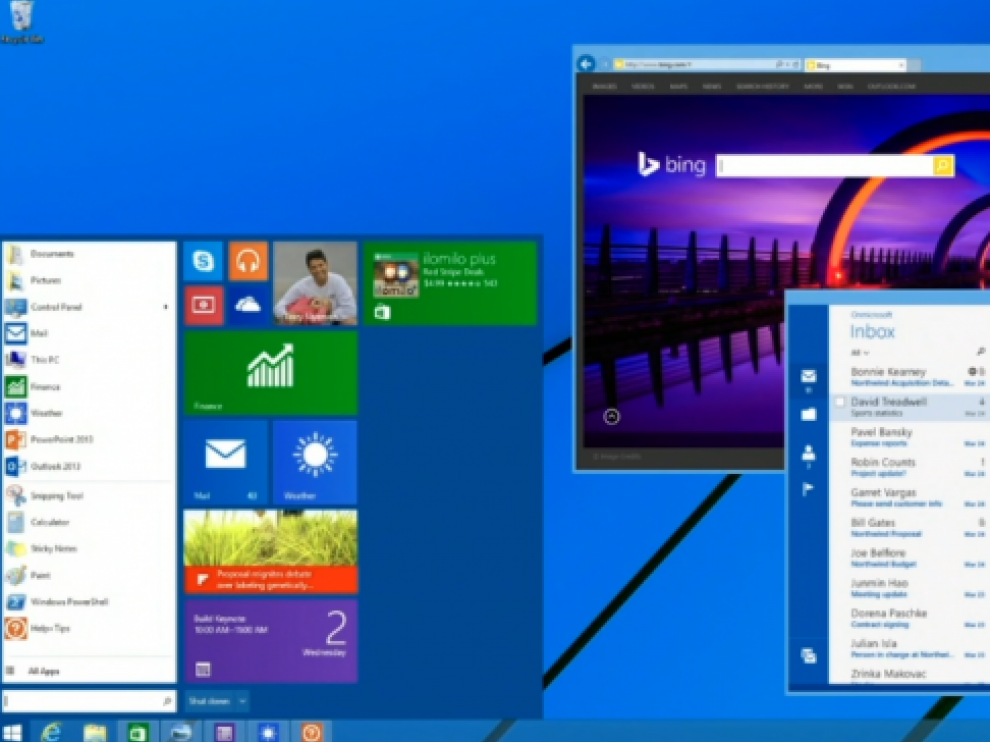Open SEARCH HISTORY in Bing nav bar

pyautogui.click(x=763, y=86)
